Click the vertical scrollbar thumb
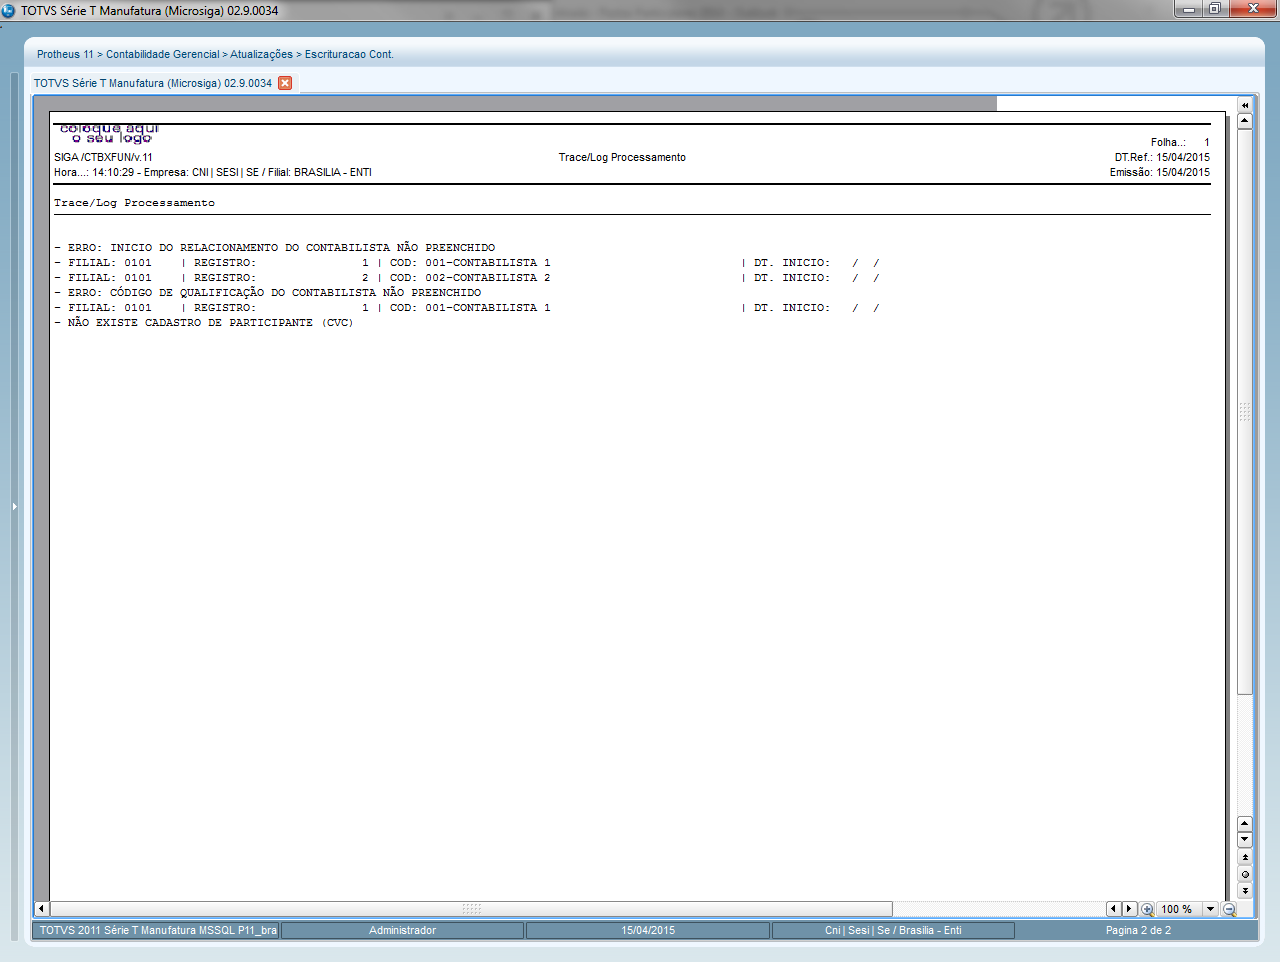Image resolution: width=1280 pixels, height=962 pixels. [1245, 412]
